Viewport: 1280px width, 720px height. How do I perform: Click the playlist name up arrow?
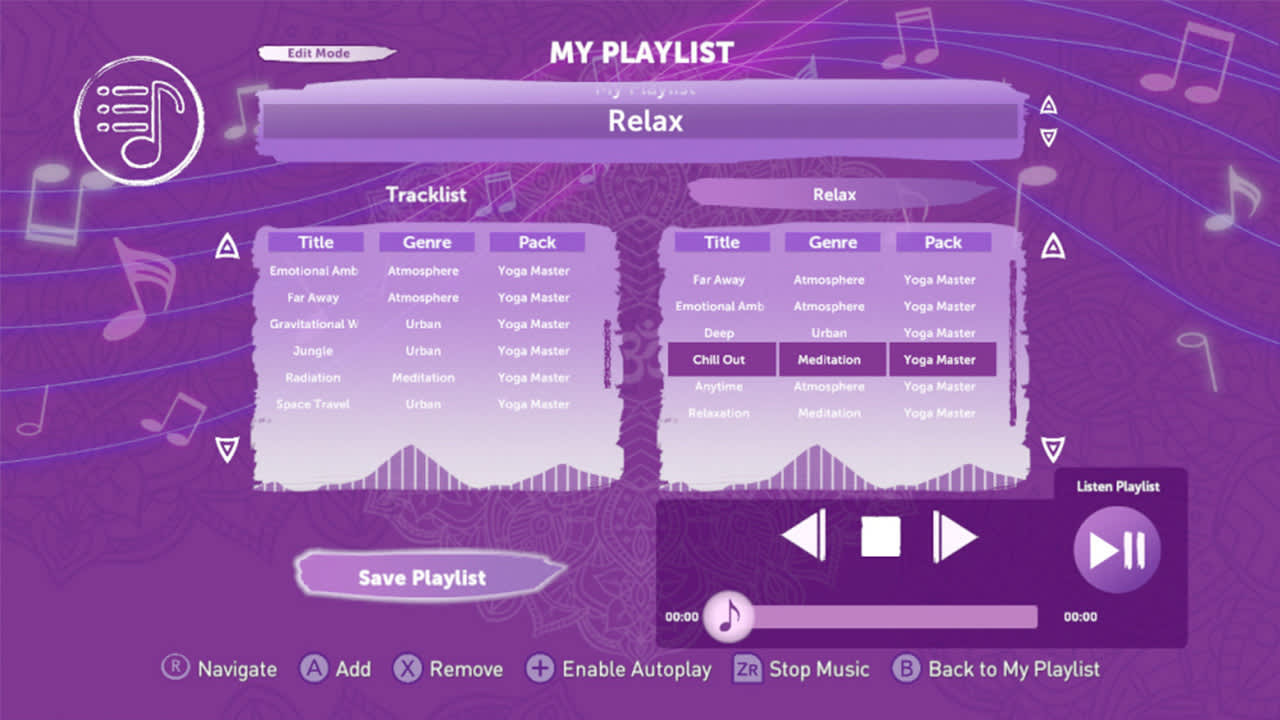point(1048,105)
